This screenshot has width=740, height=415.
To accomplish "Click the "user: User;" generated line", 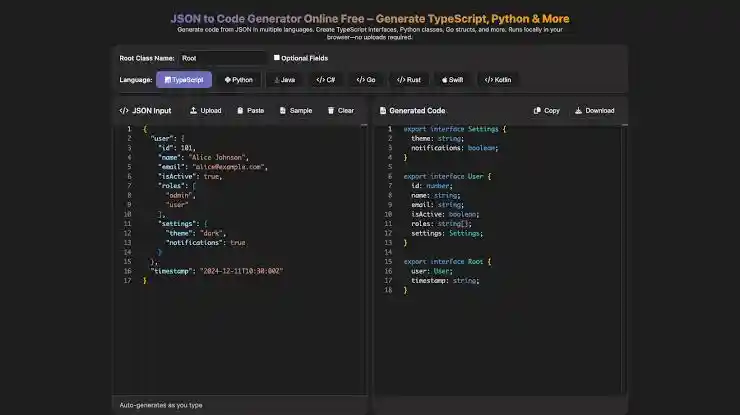I will coord(431,271).
